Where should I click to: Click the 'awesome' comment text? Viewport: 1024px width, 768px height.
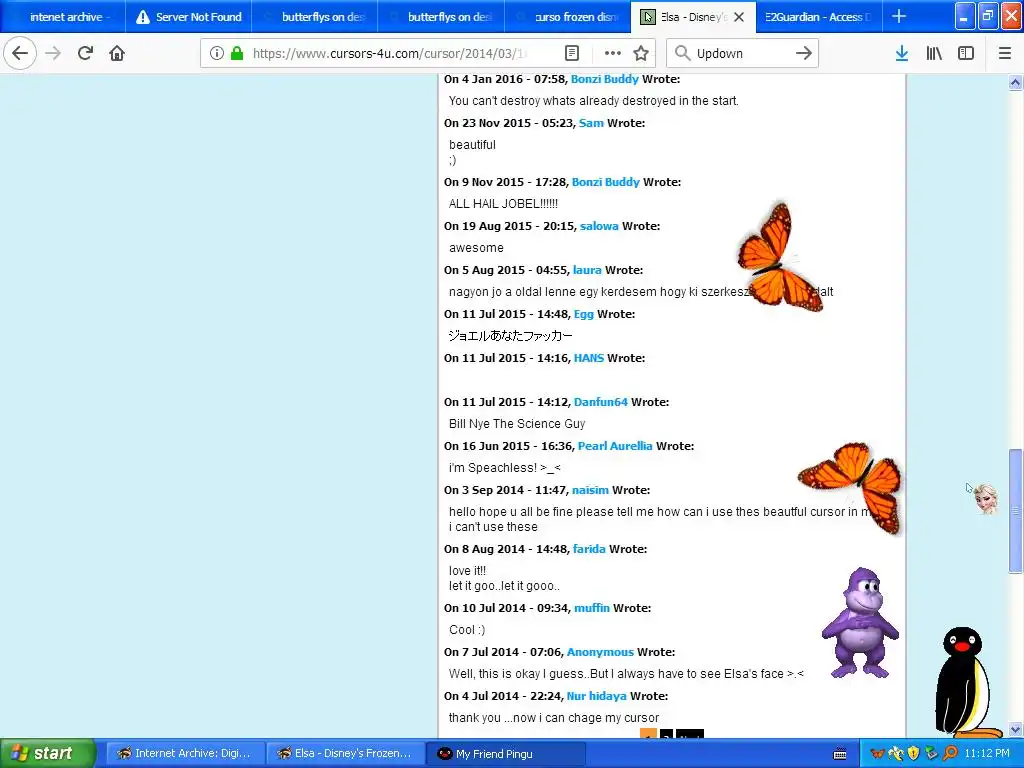pyautogui.click(x=476, y=248)
